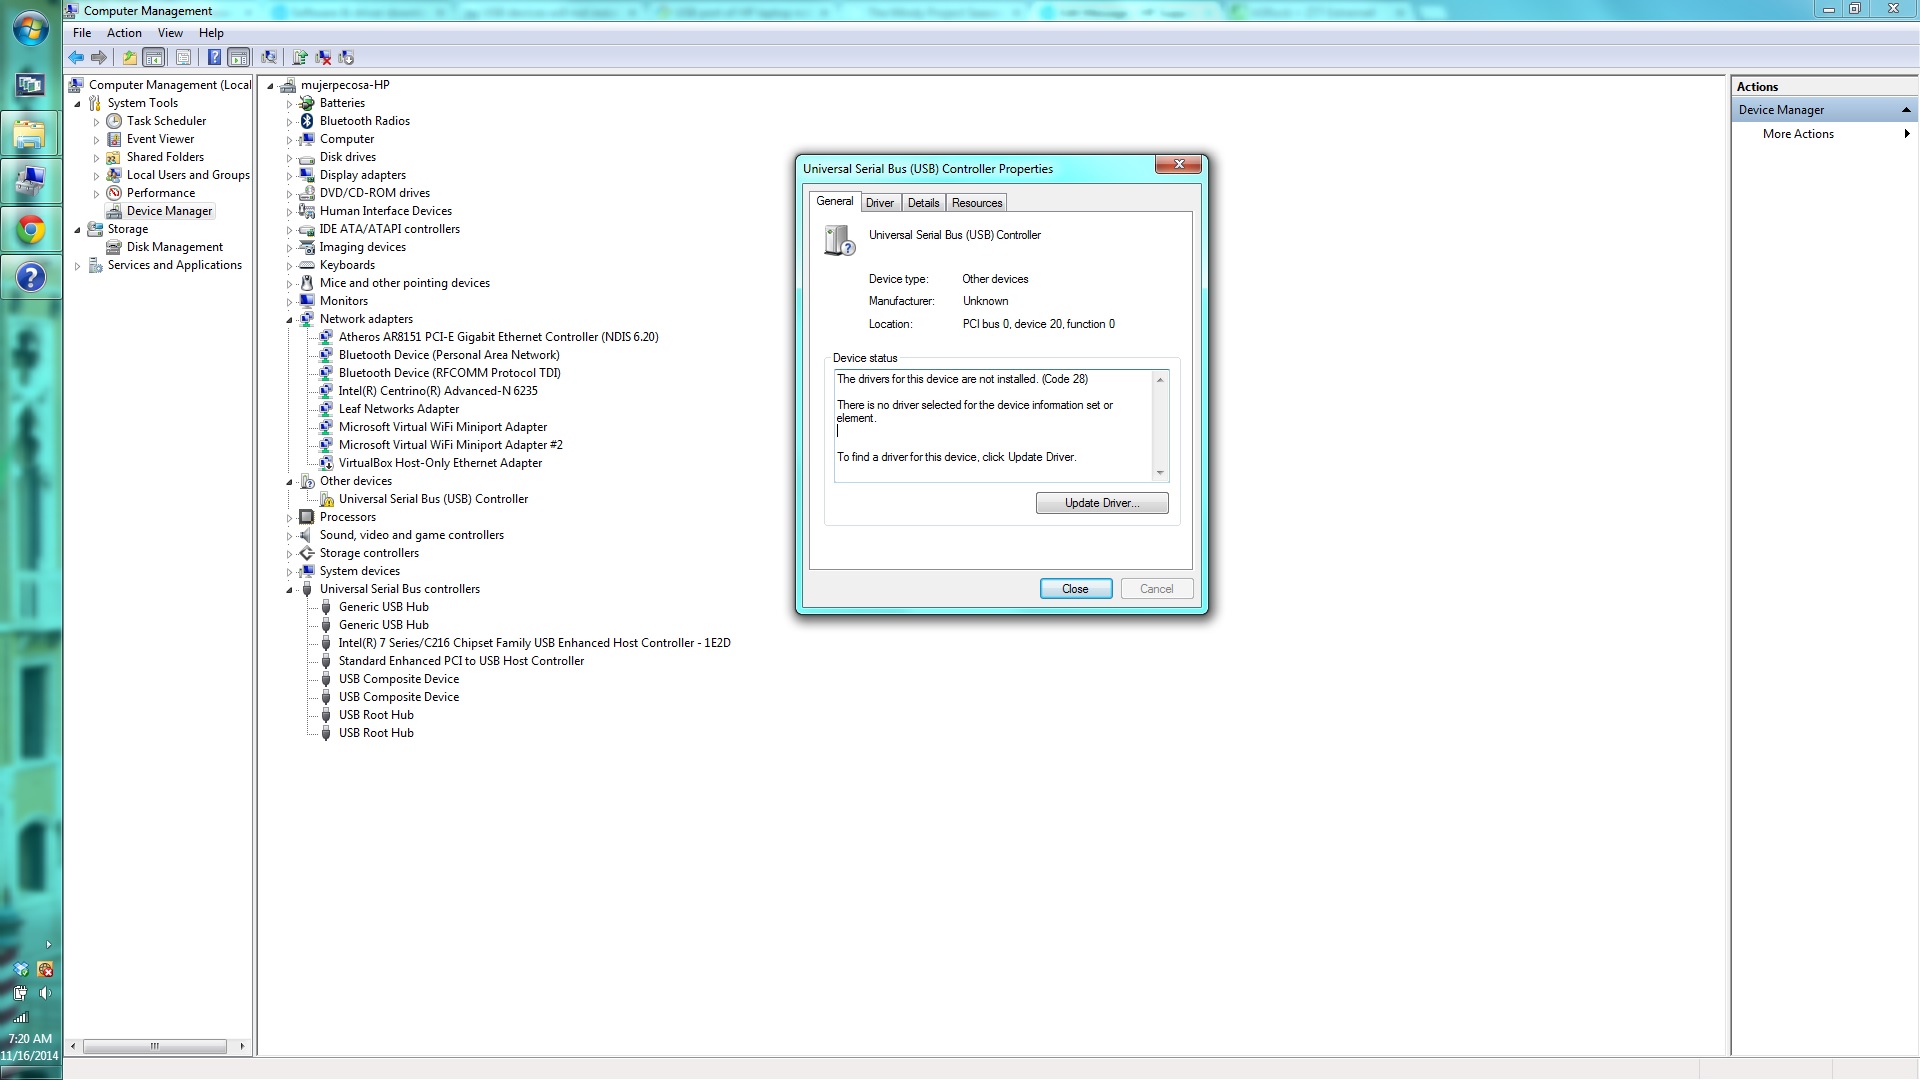Click the Uninstall device toolbar icon
Image resolution: width=1920 pixels, height=1080 pixels.
(323, 57)
